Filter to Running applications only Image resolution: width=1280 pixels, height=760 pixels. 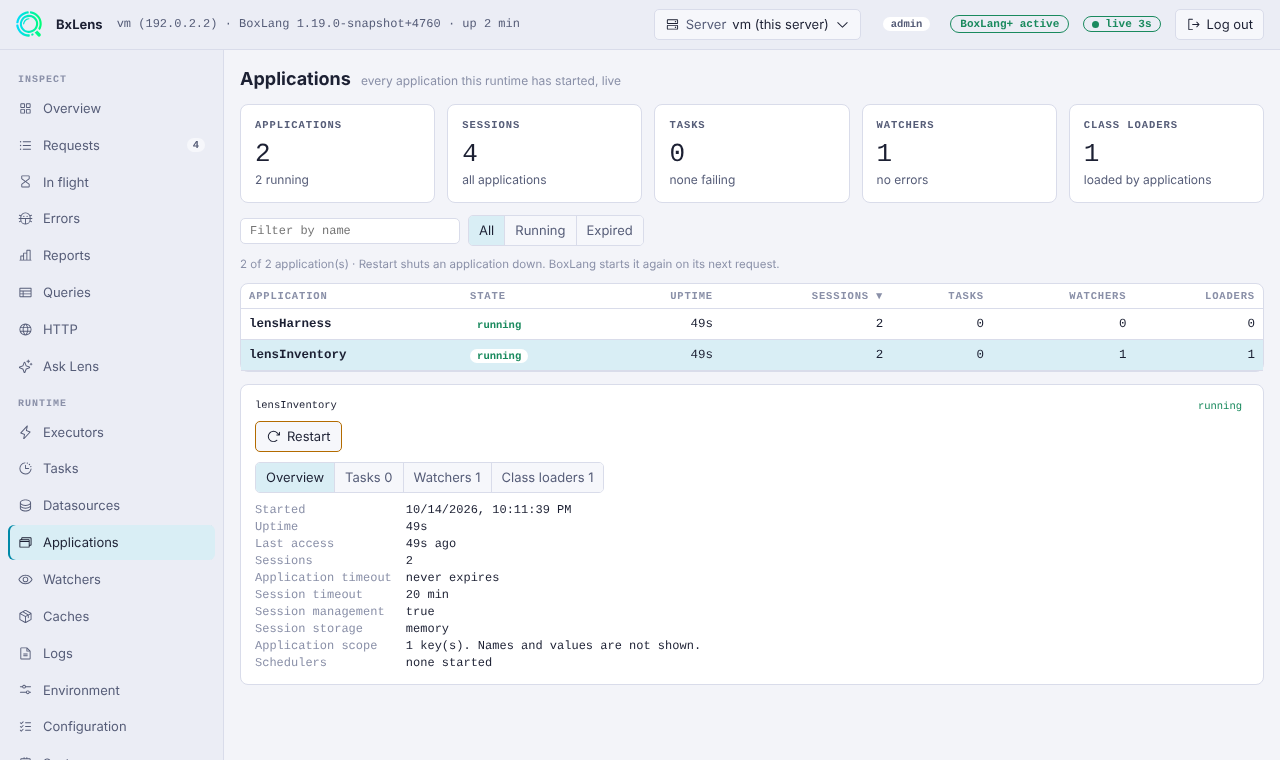pos(540,230)
